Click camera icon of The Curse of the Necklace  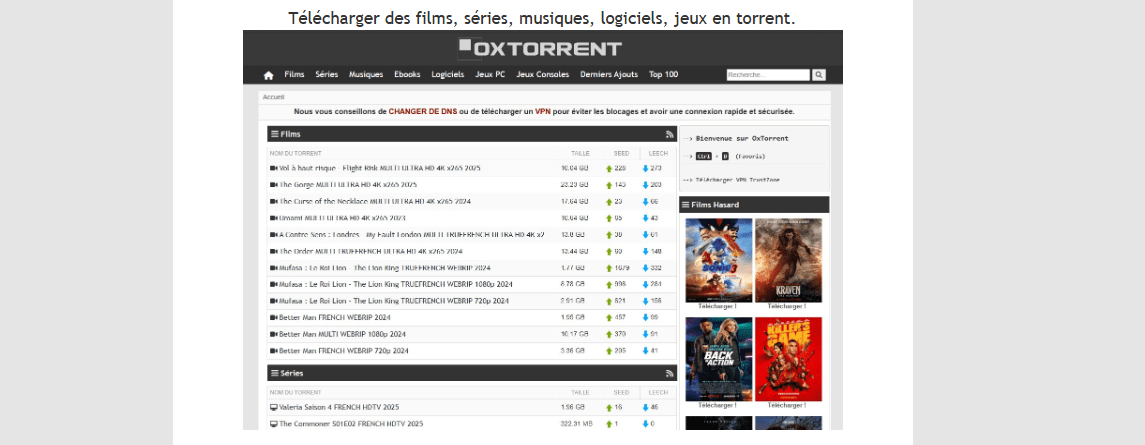(274, 202)
